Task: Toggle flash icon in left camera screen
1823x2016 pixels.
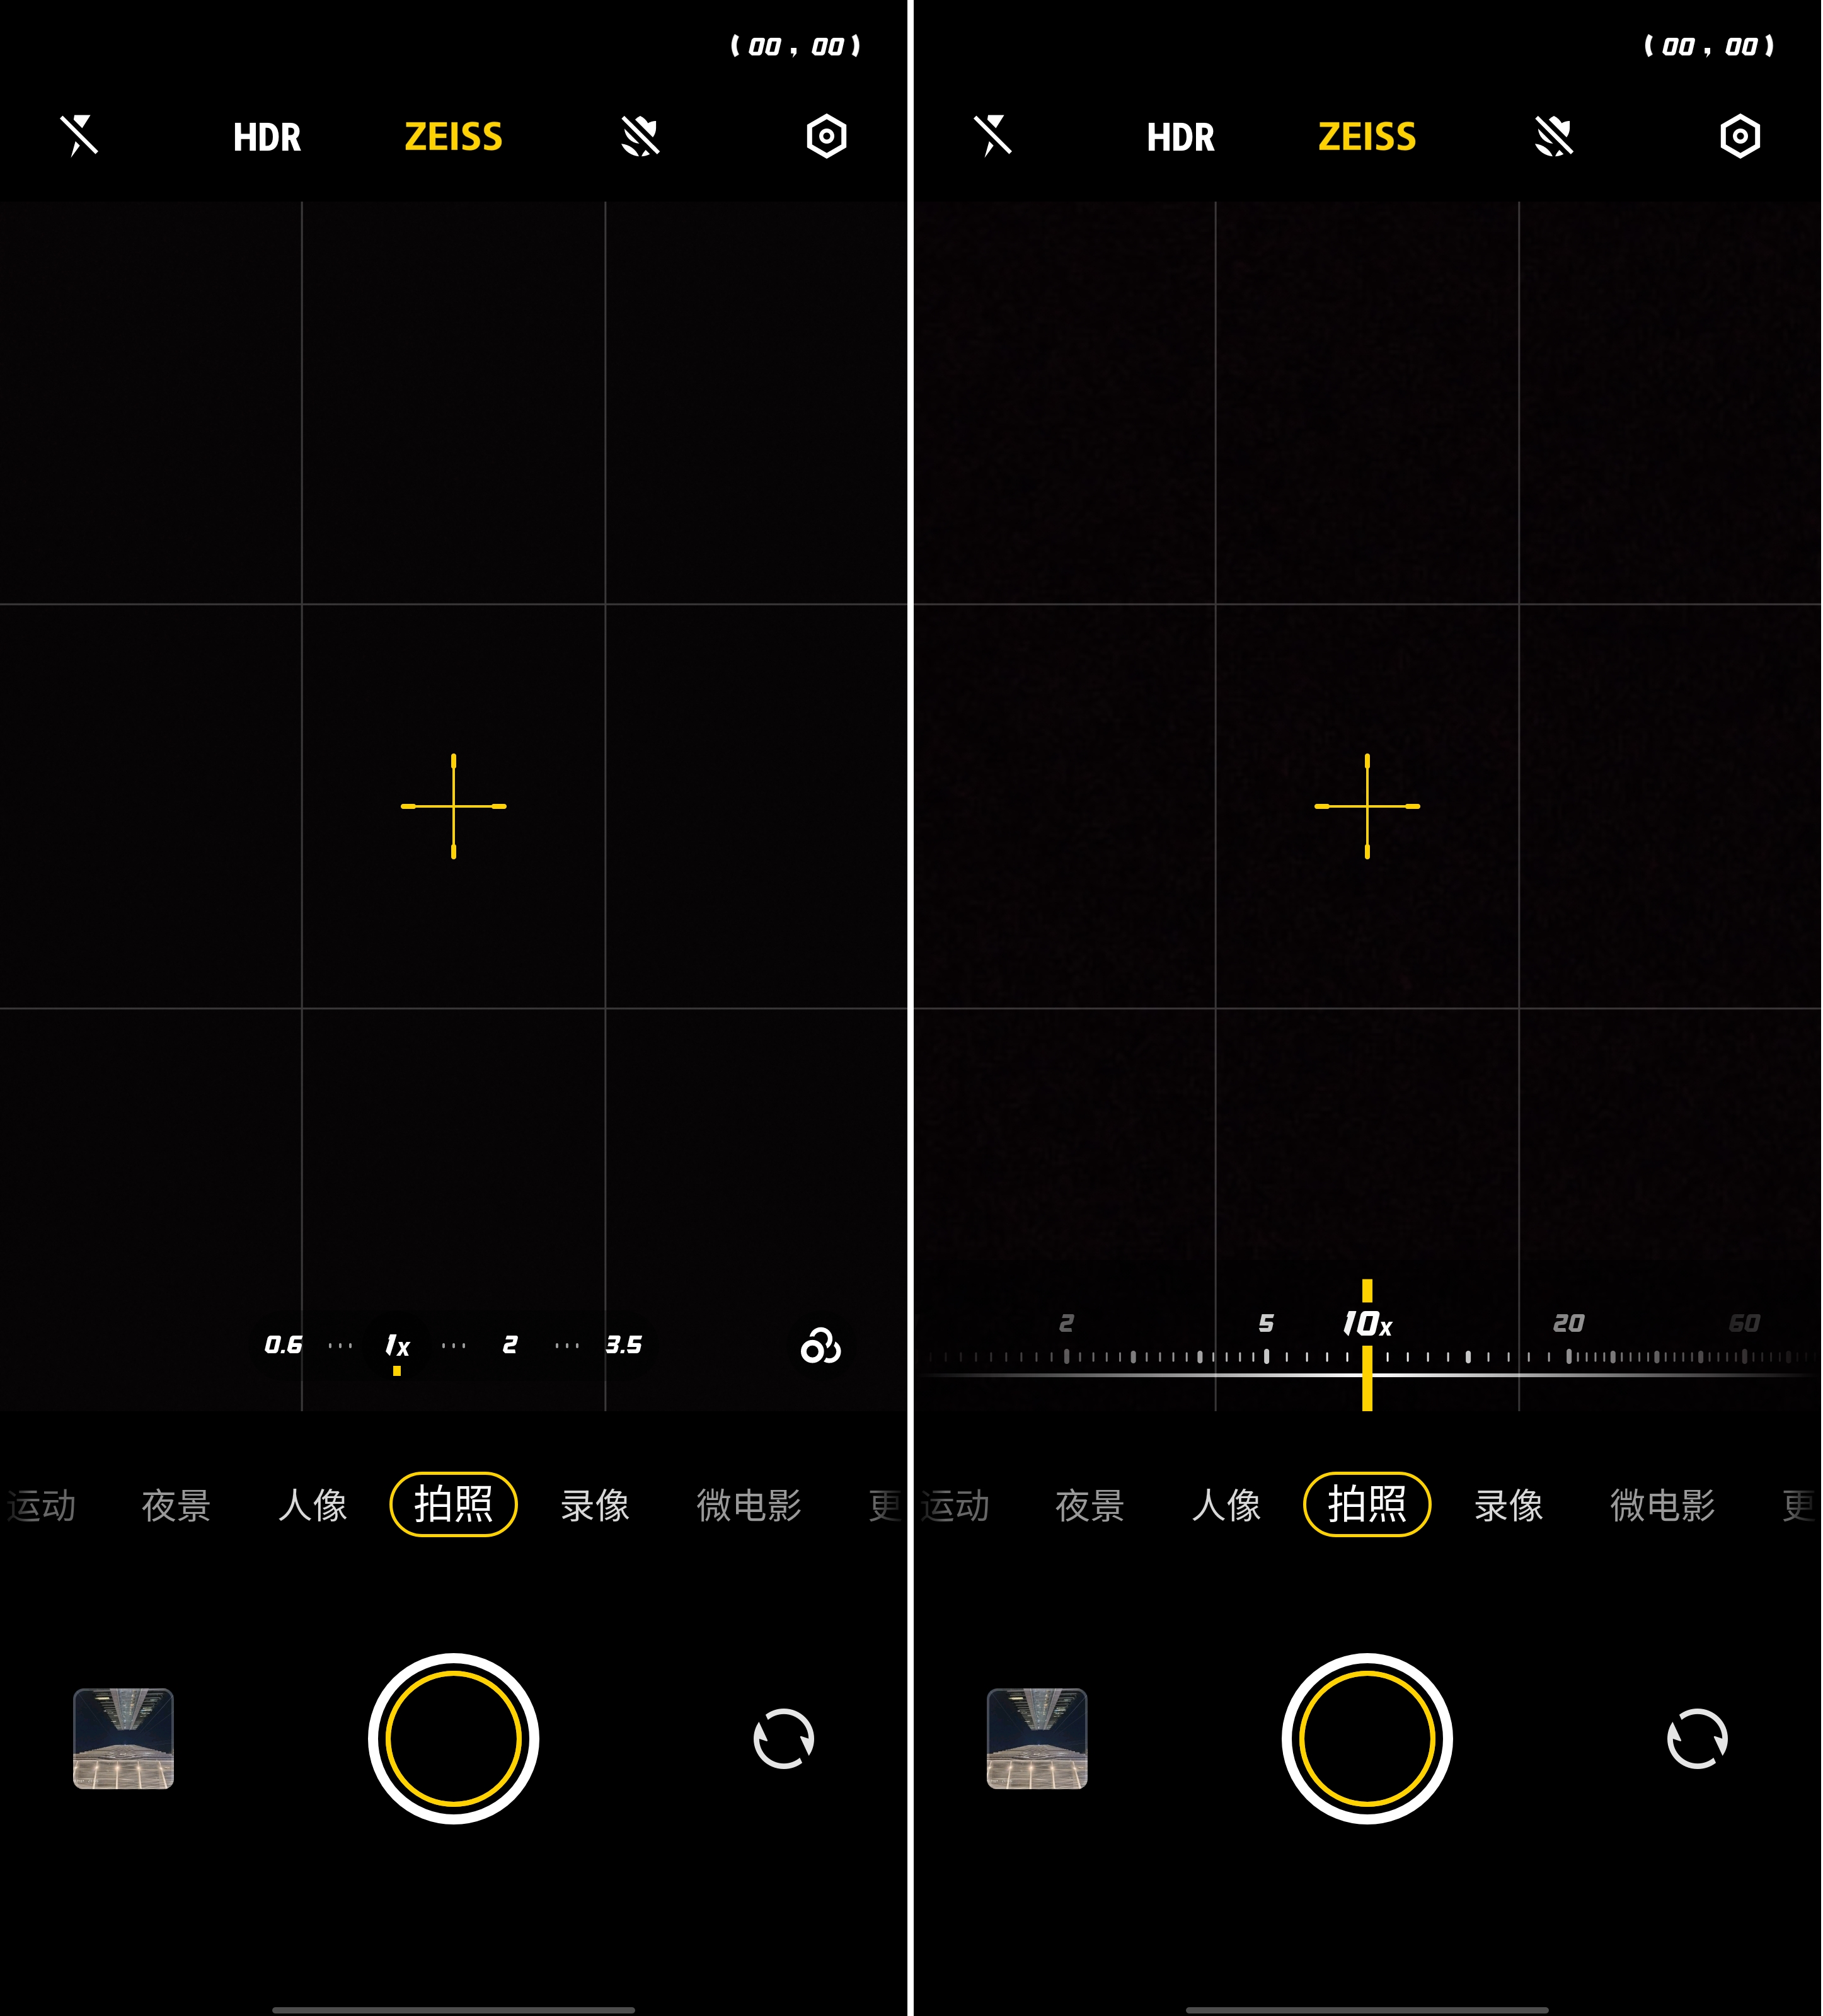Action: pyautogui.click(x=79, y=136)
